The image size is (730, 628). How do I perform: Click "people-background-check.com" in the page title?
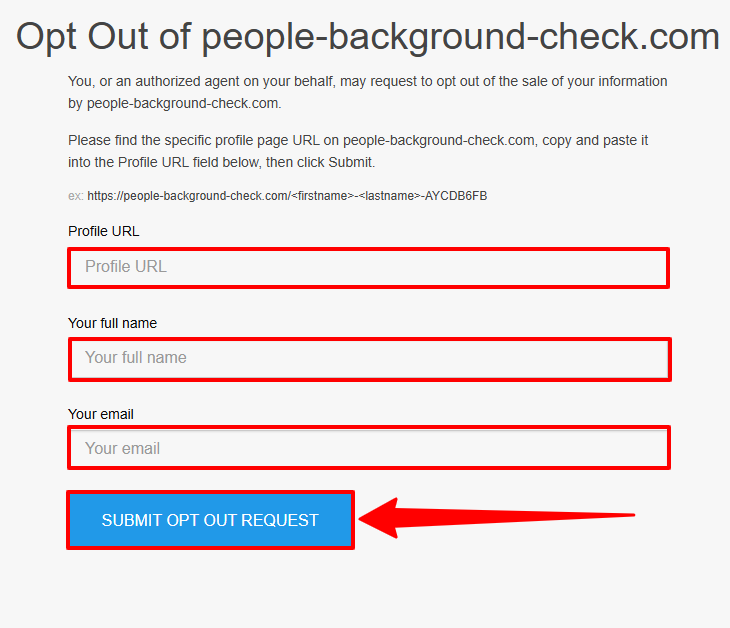[x=461, y=37]
